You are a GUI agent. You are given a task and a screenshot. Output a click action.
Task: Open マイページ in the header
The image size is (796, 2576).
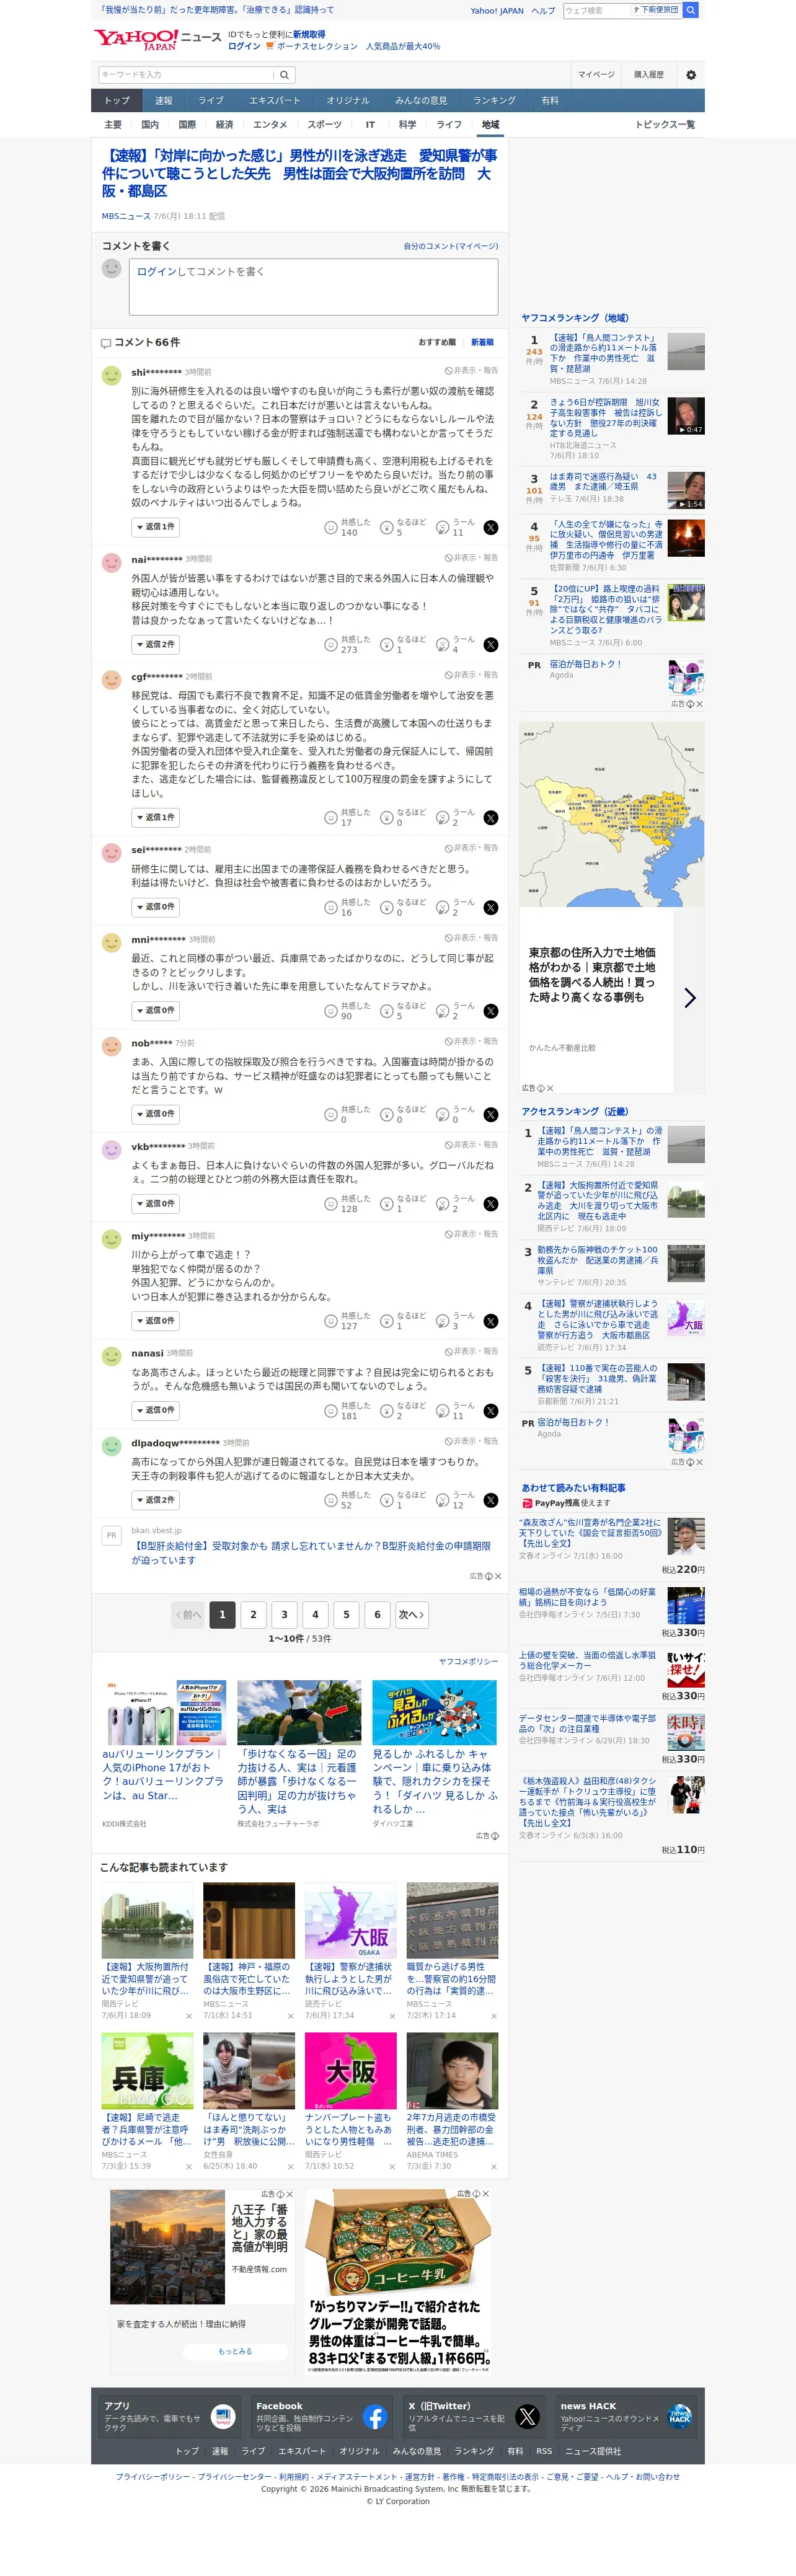(x=596, y=75)
